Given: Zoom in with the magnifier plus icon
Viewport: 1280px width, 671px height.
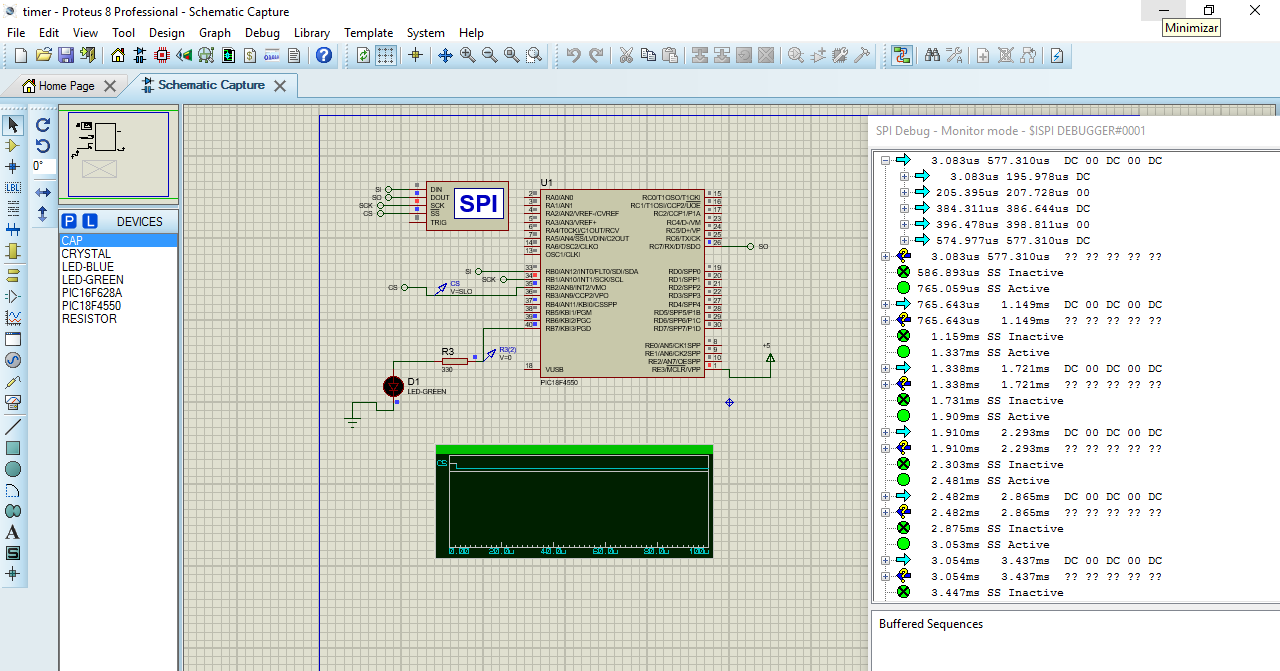Looking at the screenshot, I should 468,55.
